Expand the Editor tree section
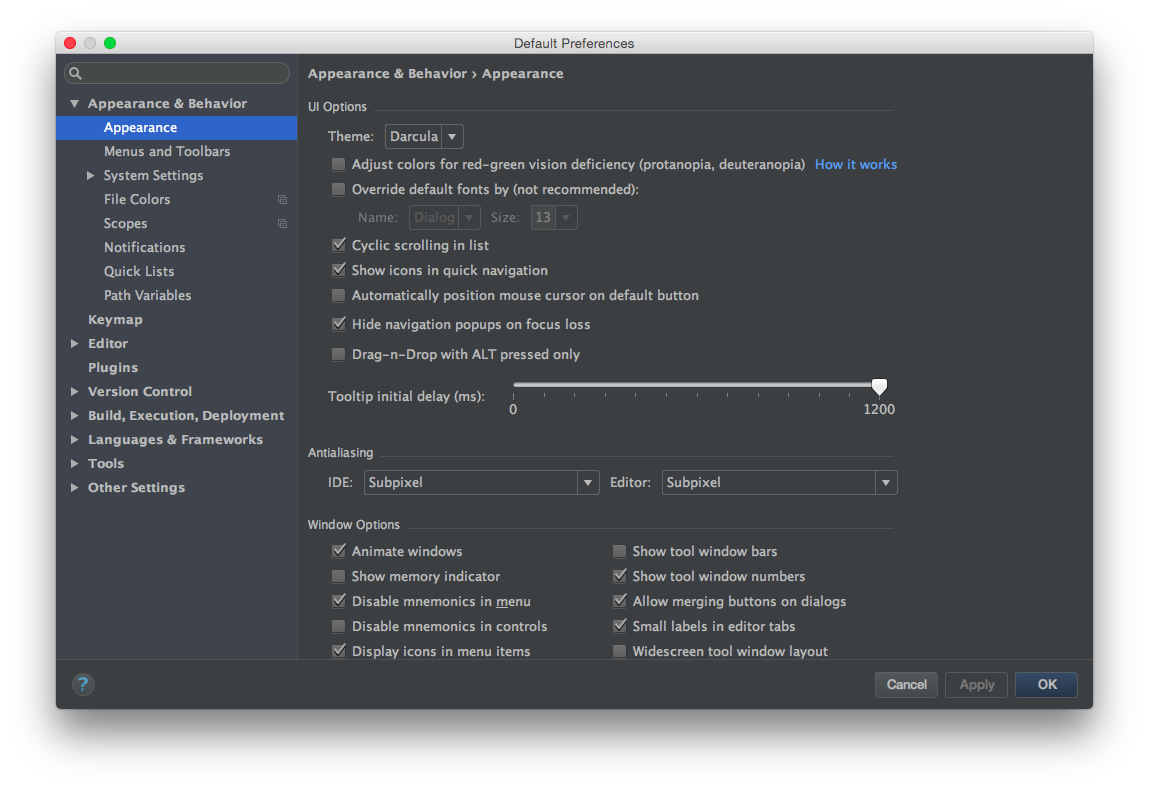The height and width of the screenshot is (789, 1149). point(75,344)
